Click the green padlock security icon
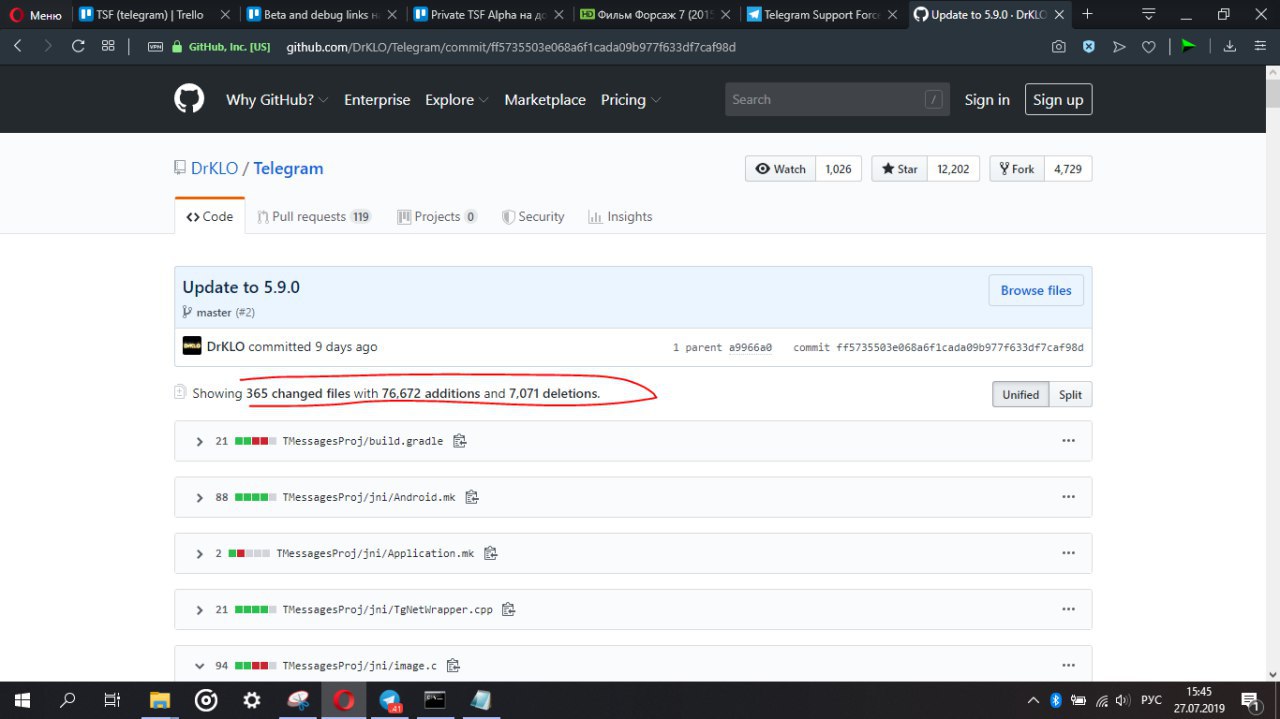This screenshot has width=1280, height=719. [x=177, y=46]
